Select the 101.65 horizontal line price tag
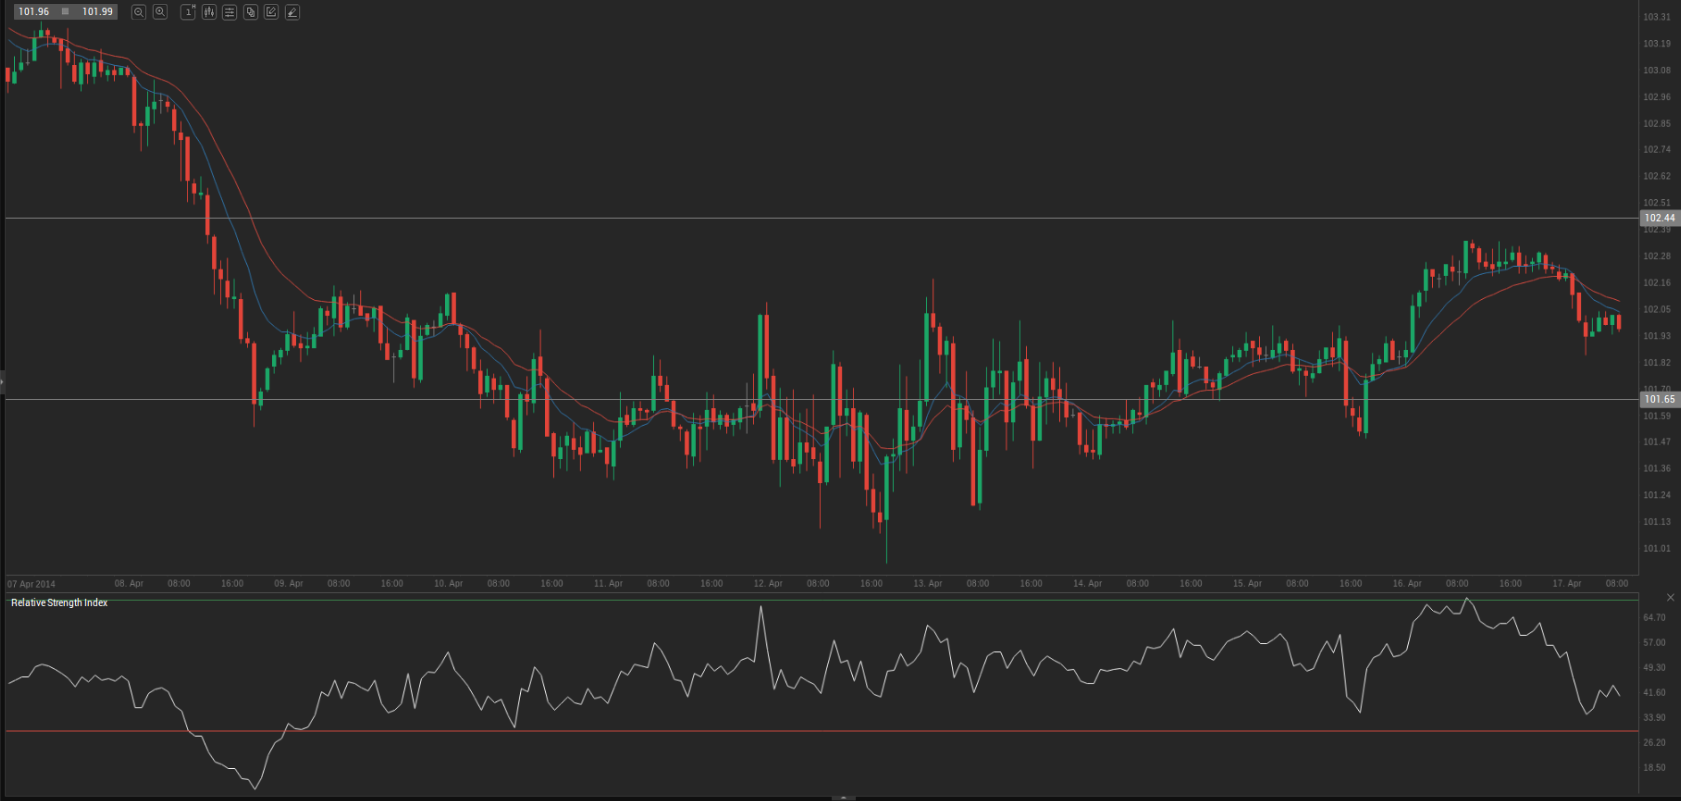 click(1659, 399)
